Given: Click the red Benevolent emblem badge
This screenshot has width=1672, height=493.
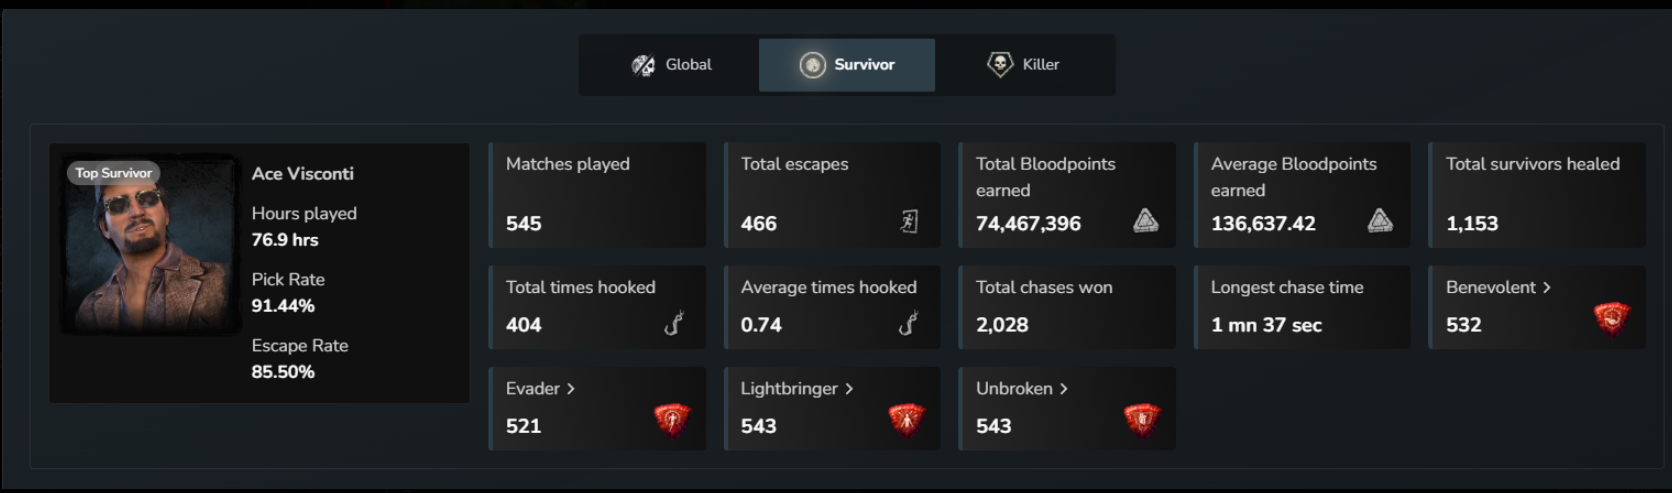Looking at the screenshot, I should pyautogui.click(x=1611, y=319).
